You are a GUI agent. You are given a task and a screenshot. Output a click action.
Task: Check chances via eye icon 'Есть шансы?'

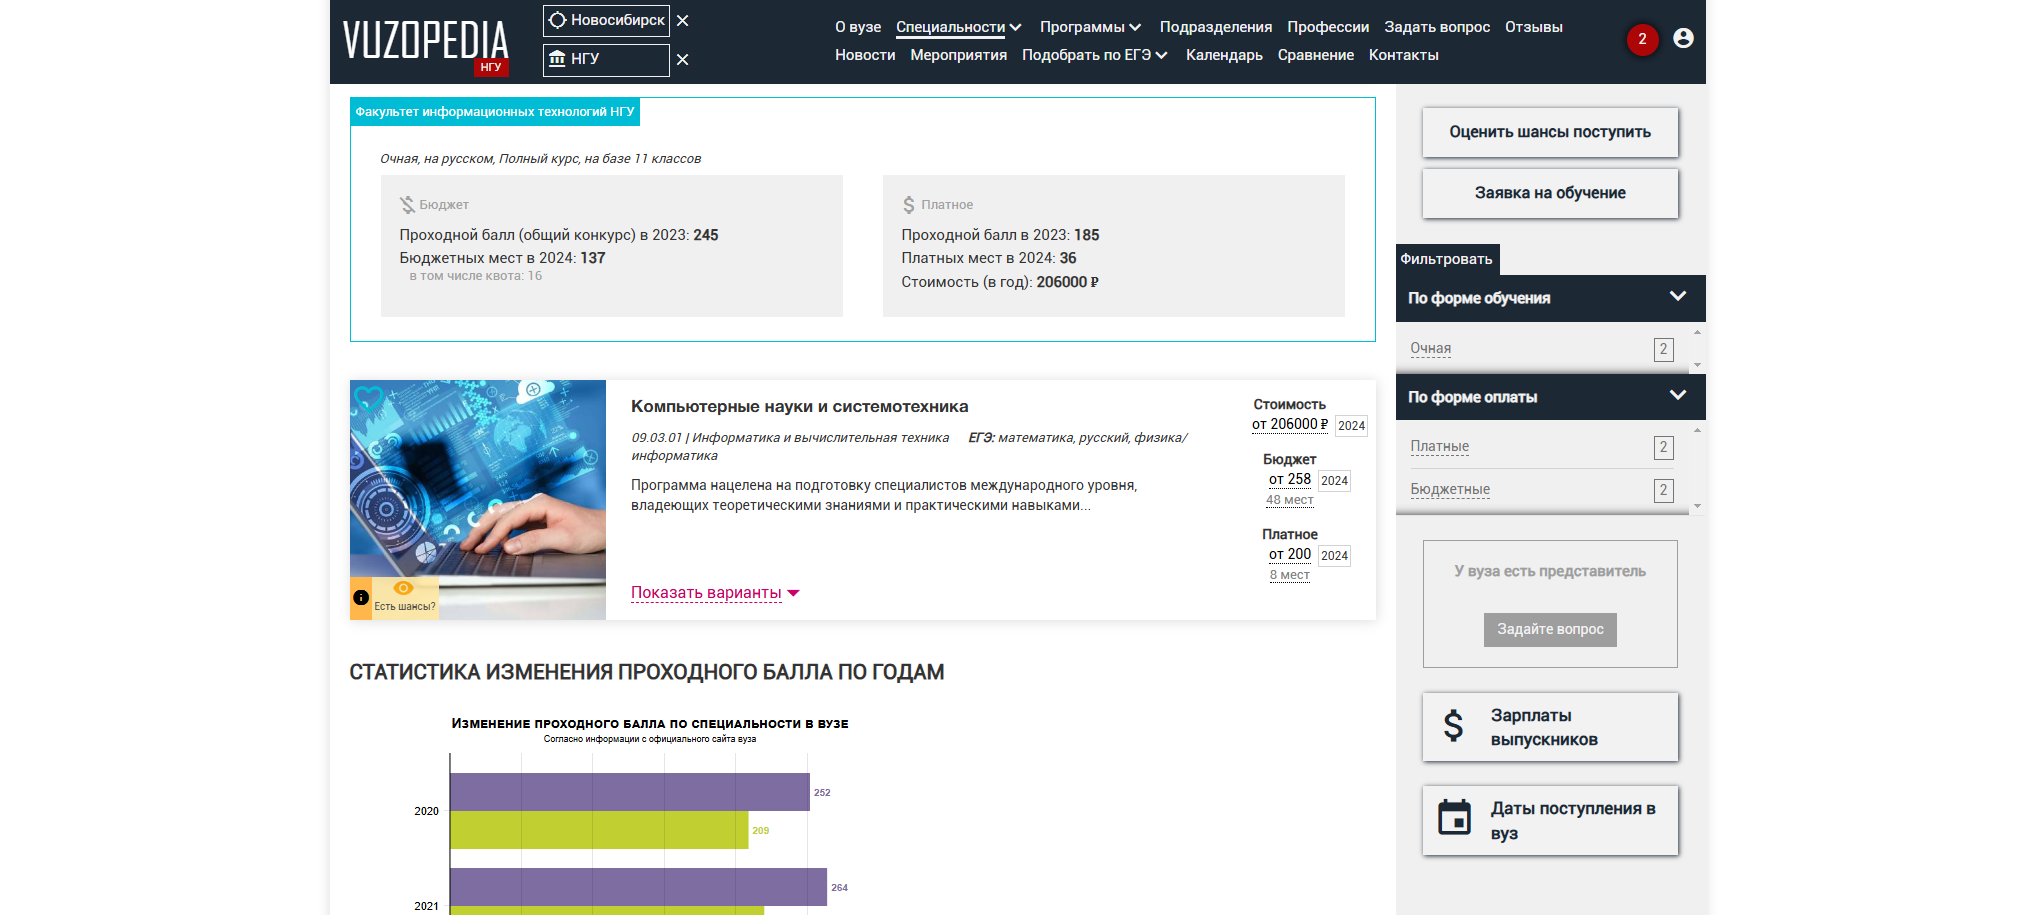pos(404,597)
